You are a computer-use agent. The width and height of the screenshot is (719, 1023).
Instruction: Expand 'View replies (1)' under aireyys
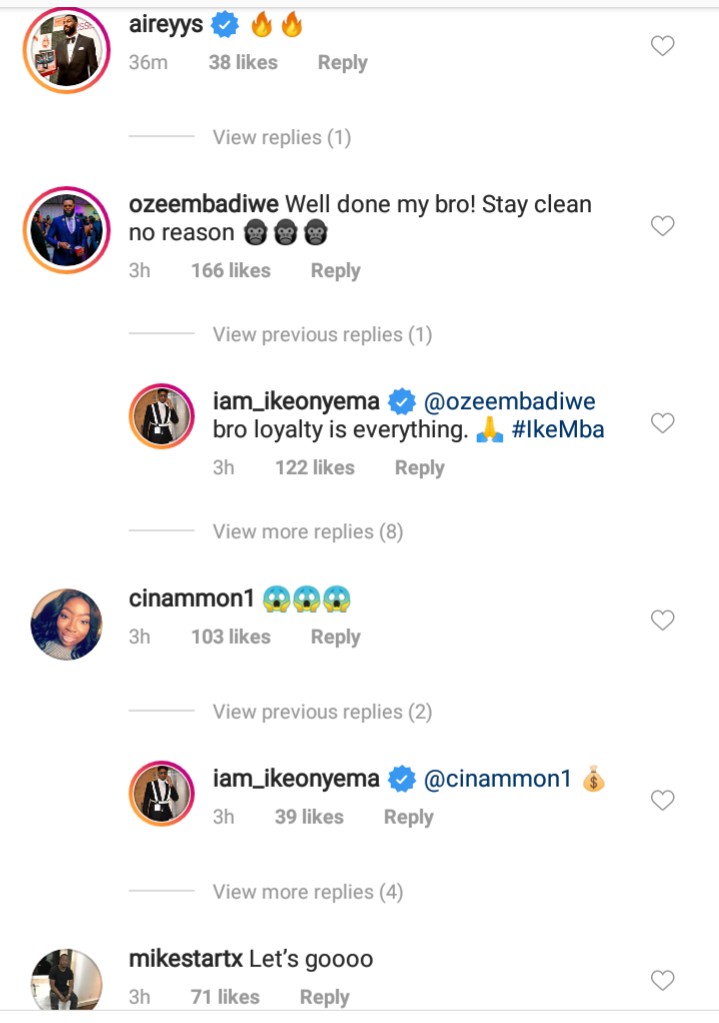coord(281,137)
